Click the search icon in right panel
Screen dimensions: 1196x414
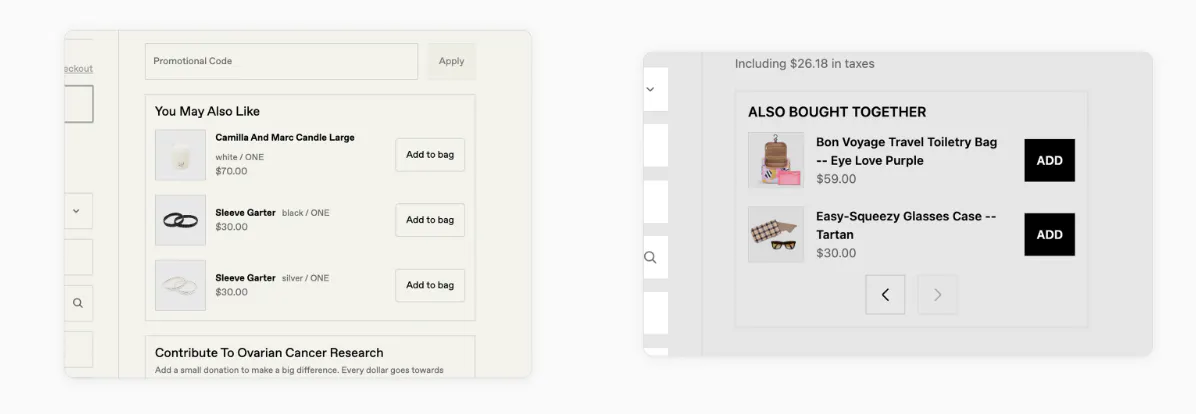tap(651, 258)
